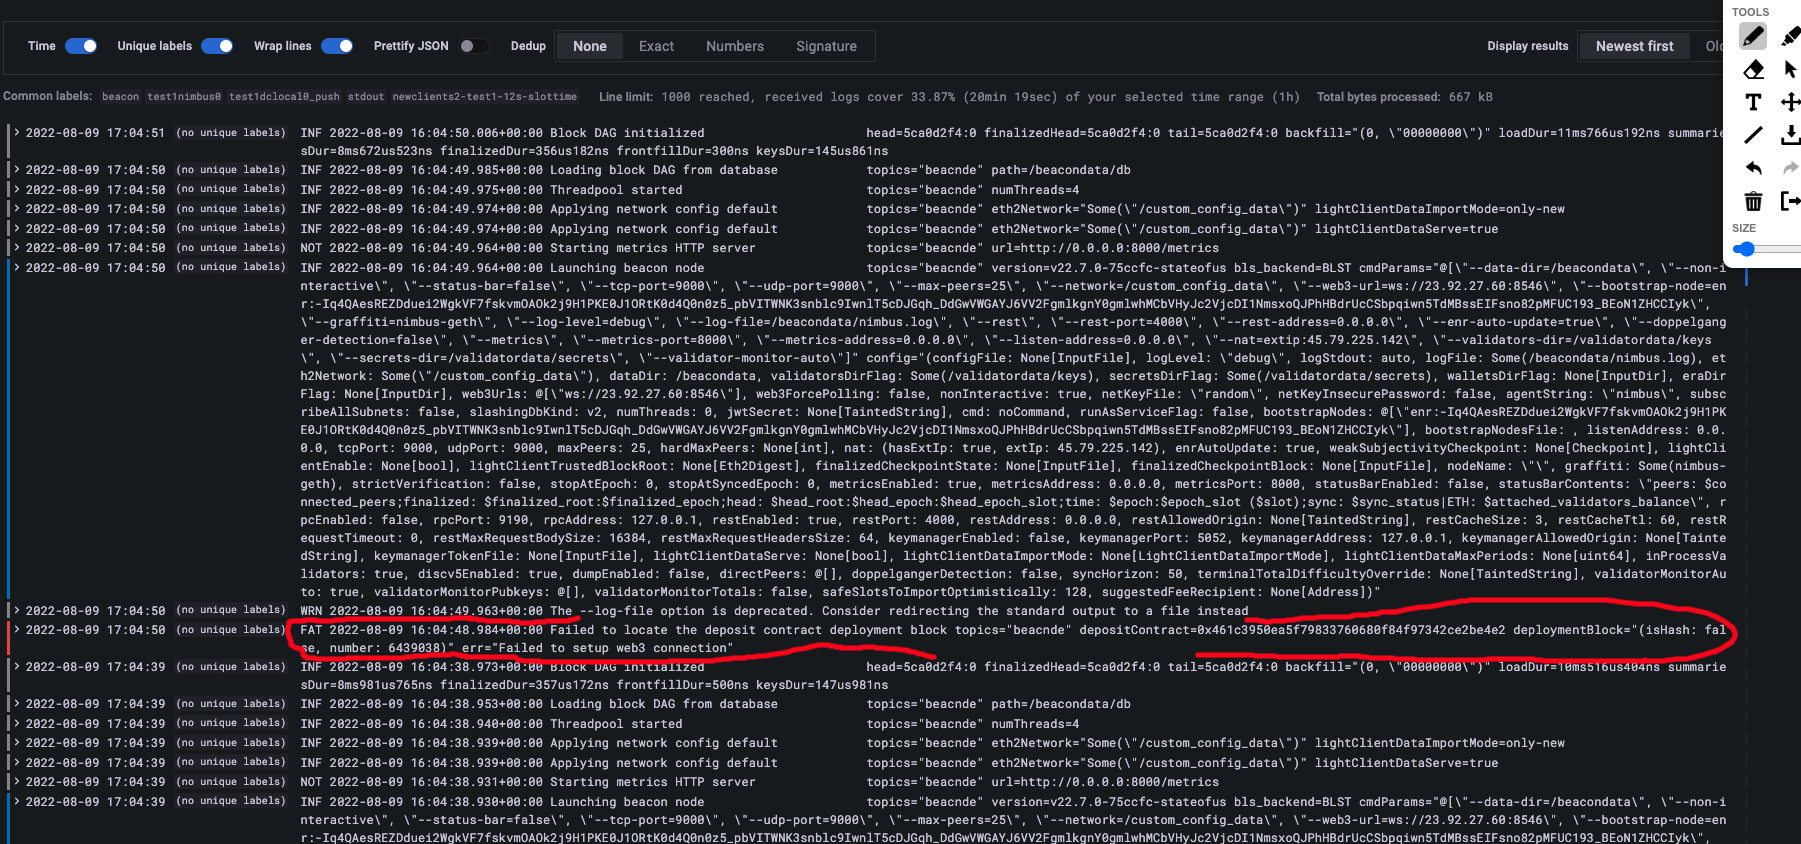Viewport: 1801px width, 844px height.
Task: Click the 'stdout' common label
Action: click(366, 97)
